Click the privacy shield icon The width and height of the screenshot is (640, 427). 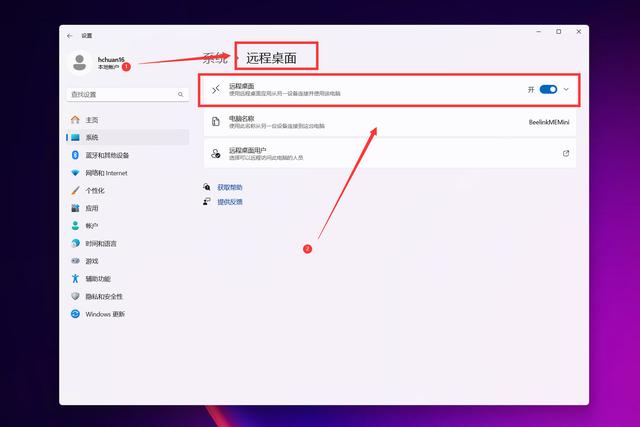pyautogui.click(x=75, y=296)
